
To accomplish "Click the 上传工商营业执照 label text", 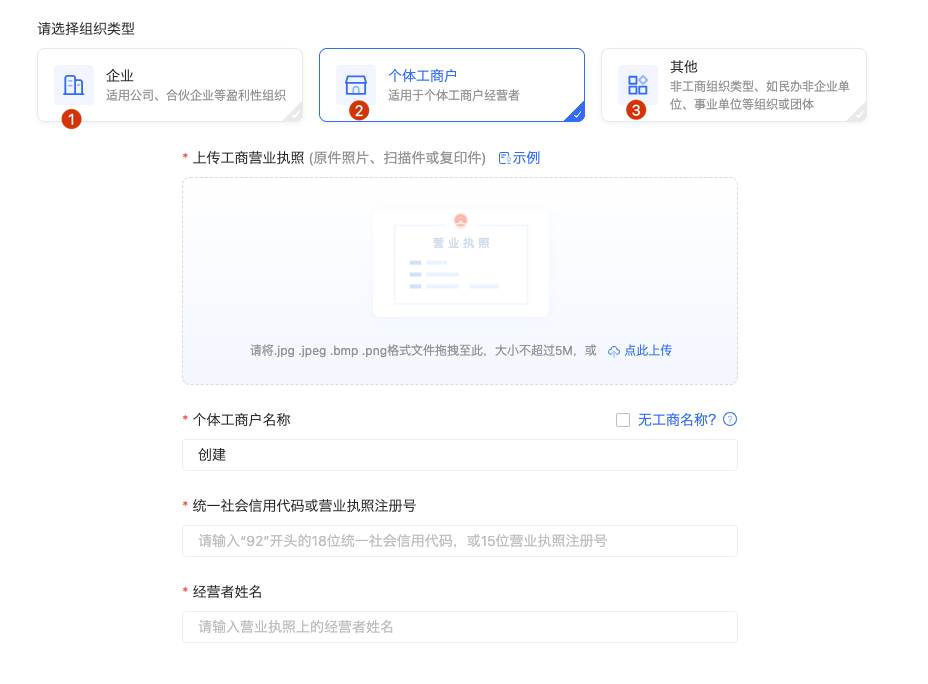I will 249,158.
